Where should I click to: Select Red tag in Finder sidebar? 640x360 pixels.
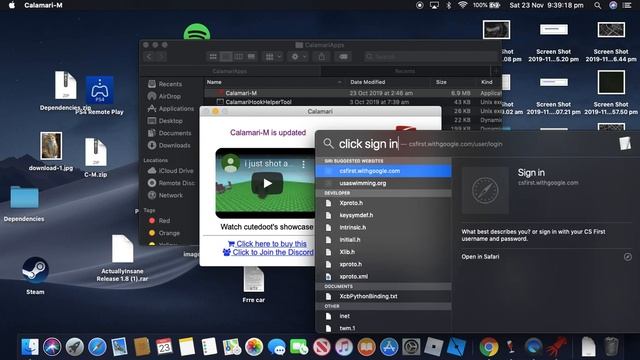tap(164, 220)
